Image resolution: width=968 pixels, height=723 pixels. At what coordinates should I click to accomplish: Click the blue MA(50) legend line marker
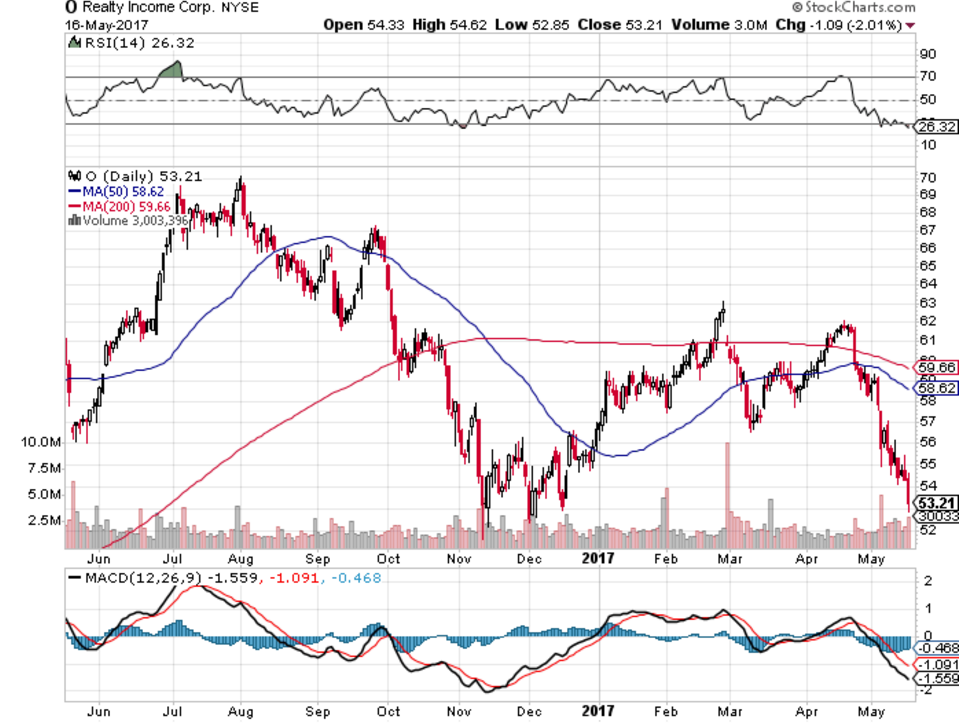[x=73, y=191]
